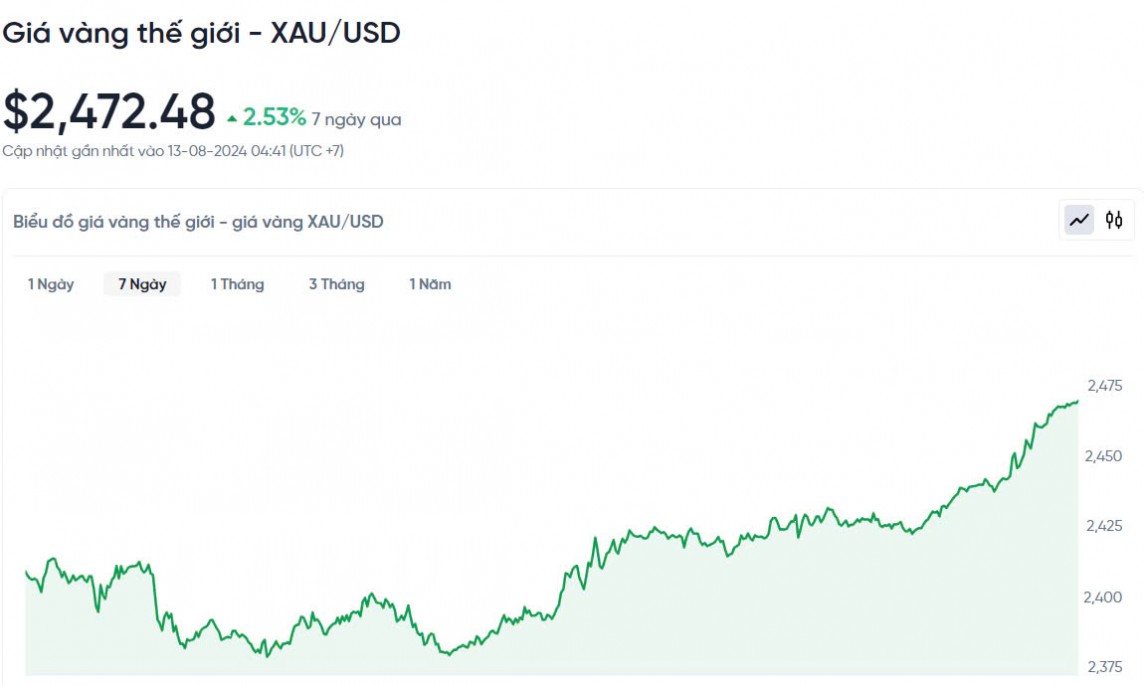Show the 3 Tháng chart range
This screenshot has width=1144, height=685.
(336, 284)
